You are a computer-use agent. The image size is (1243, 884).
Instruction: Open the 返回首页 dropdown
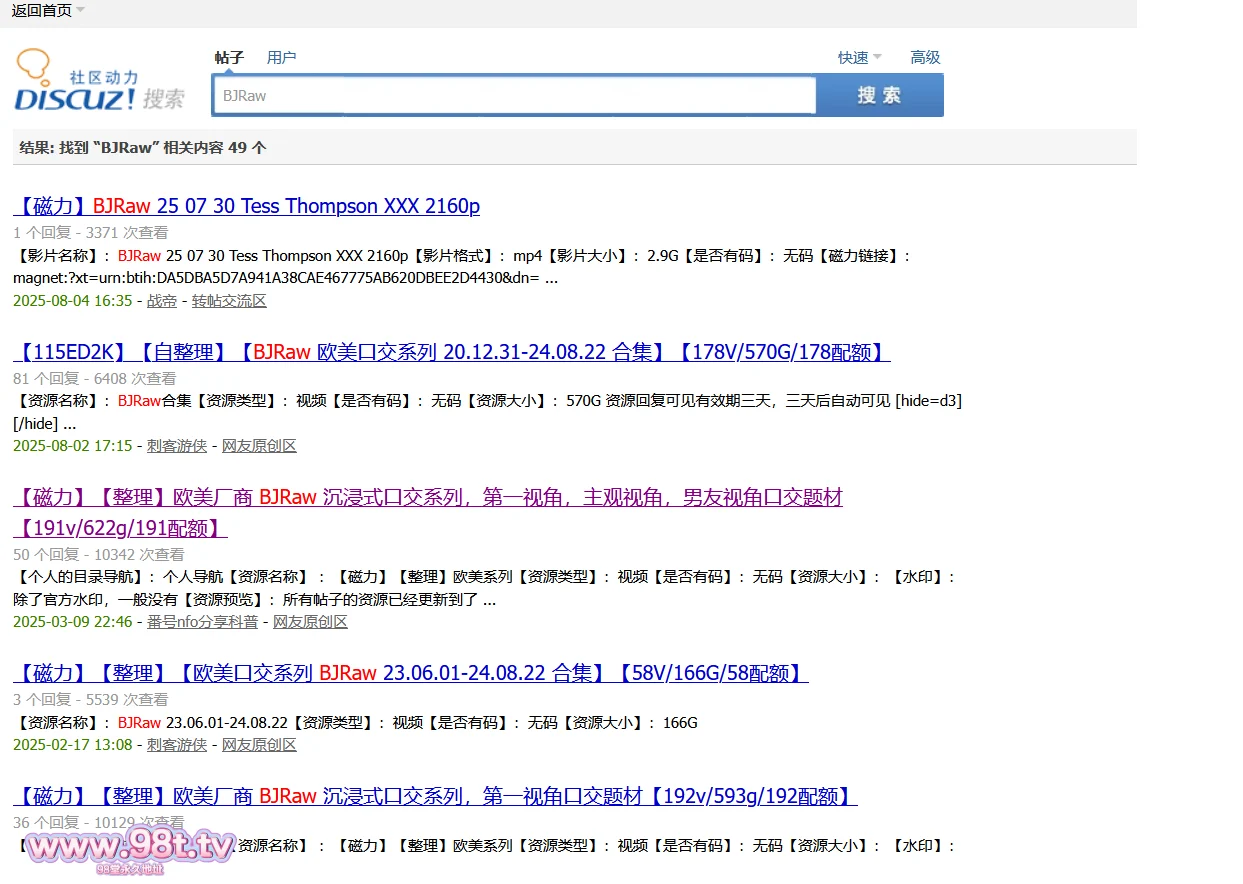click(x=48, y=10)
